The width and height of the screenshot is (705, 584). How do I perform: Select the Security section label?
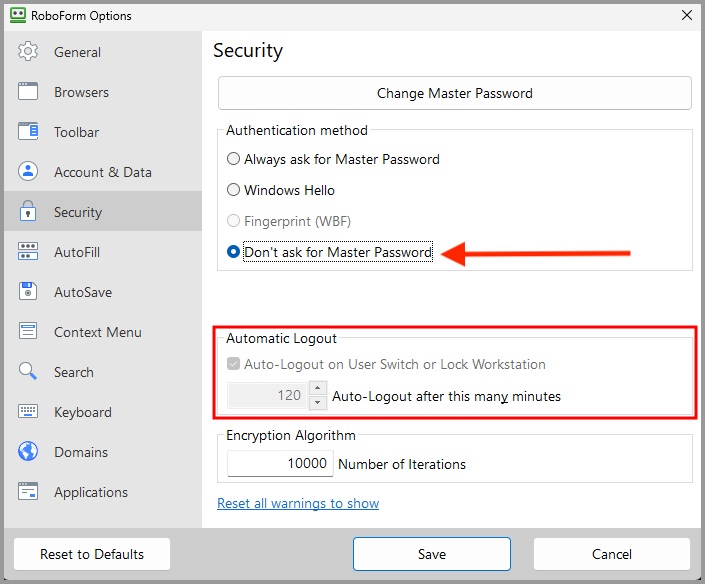78,212
